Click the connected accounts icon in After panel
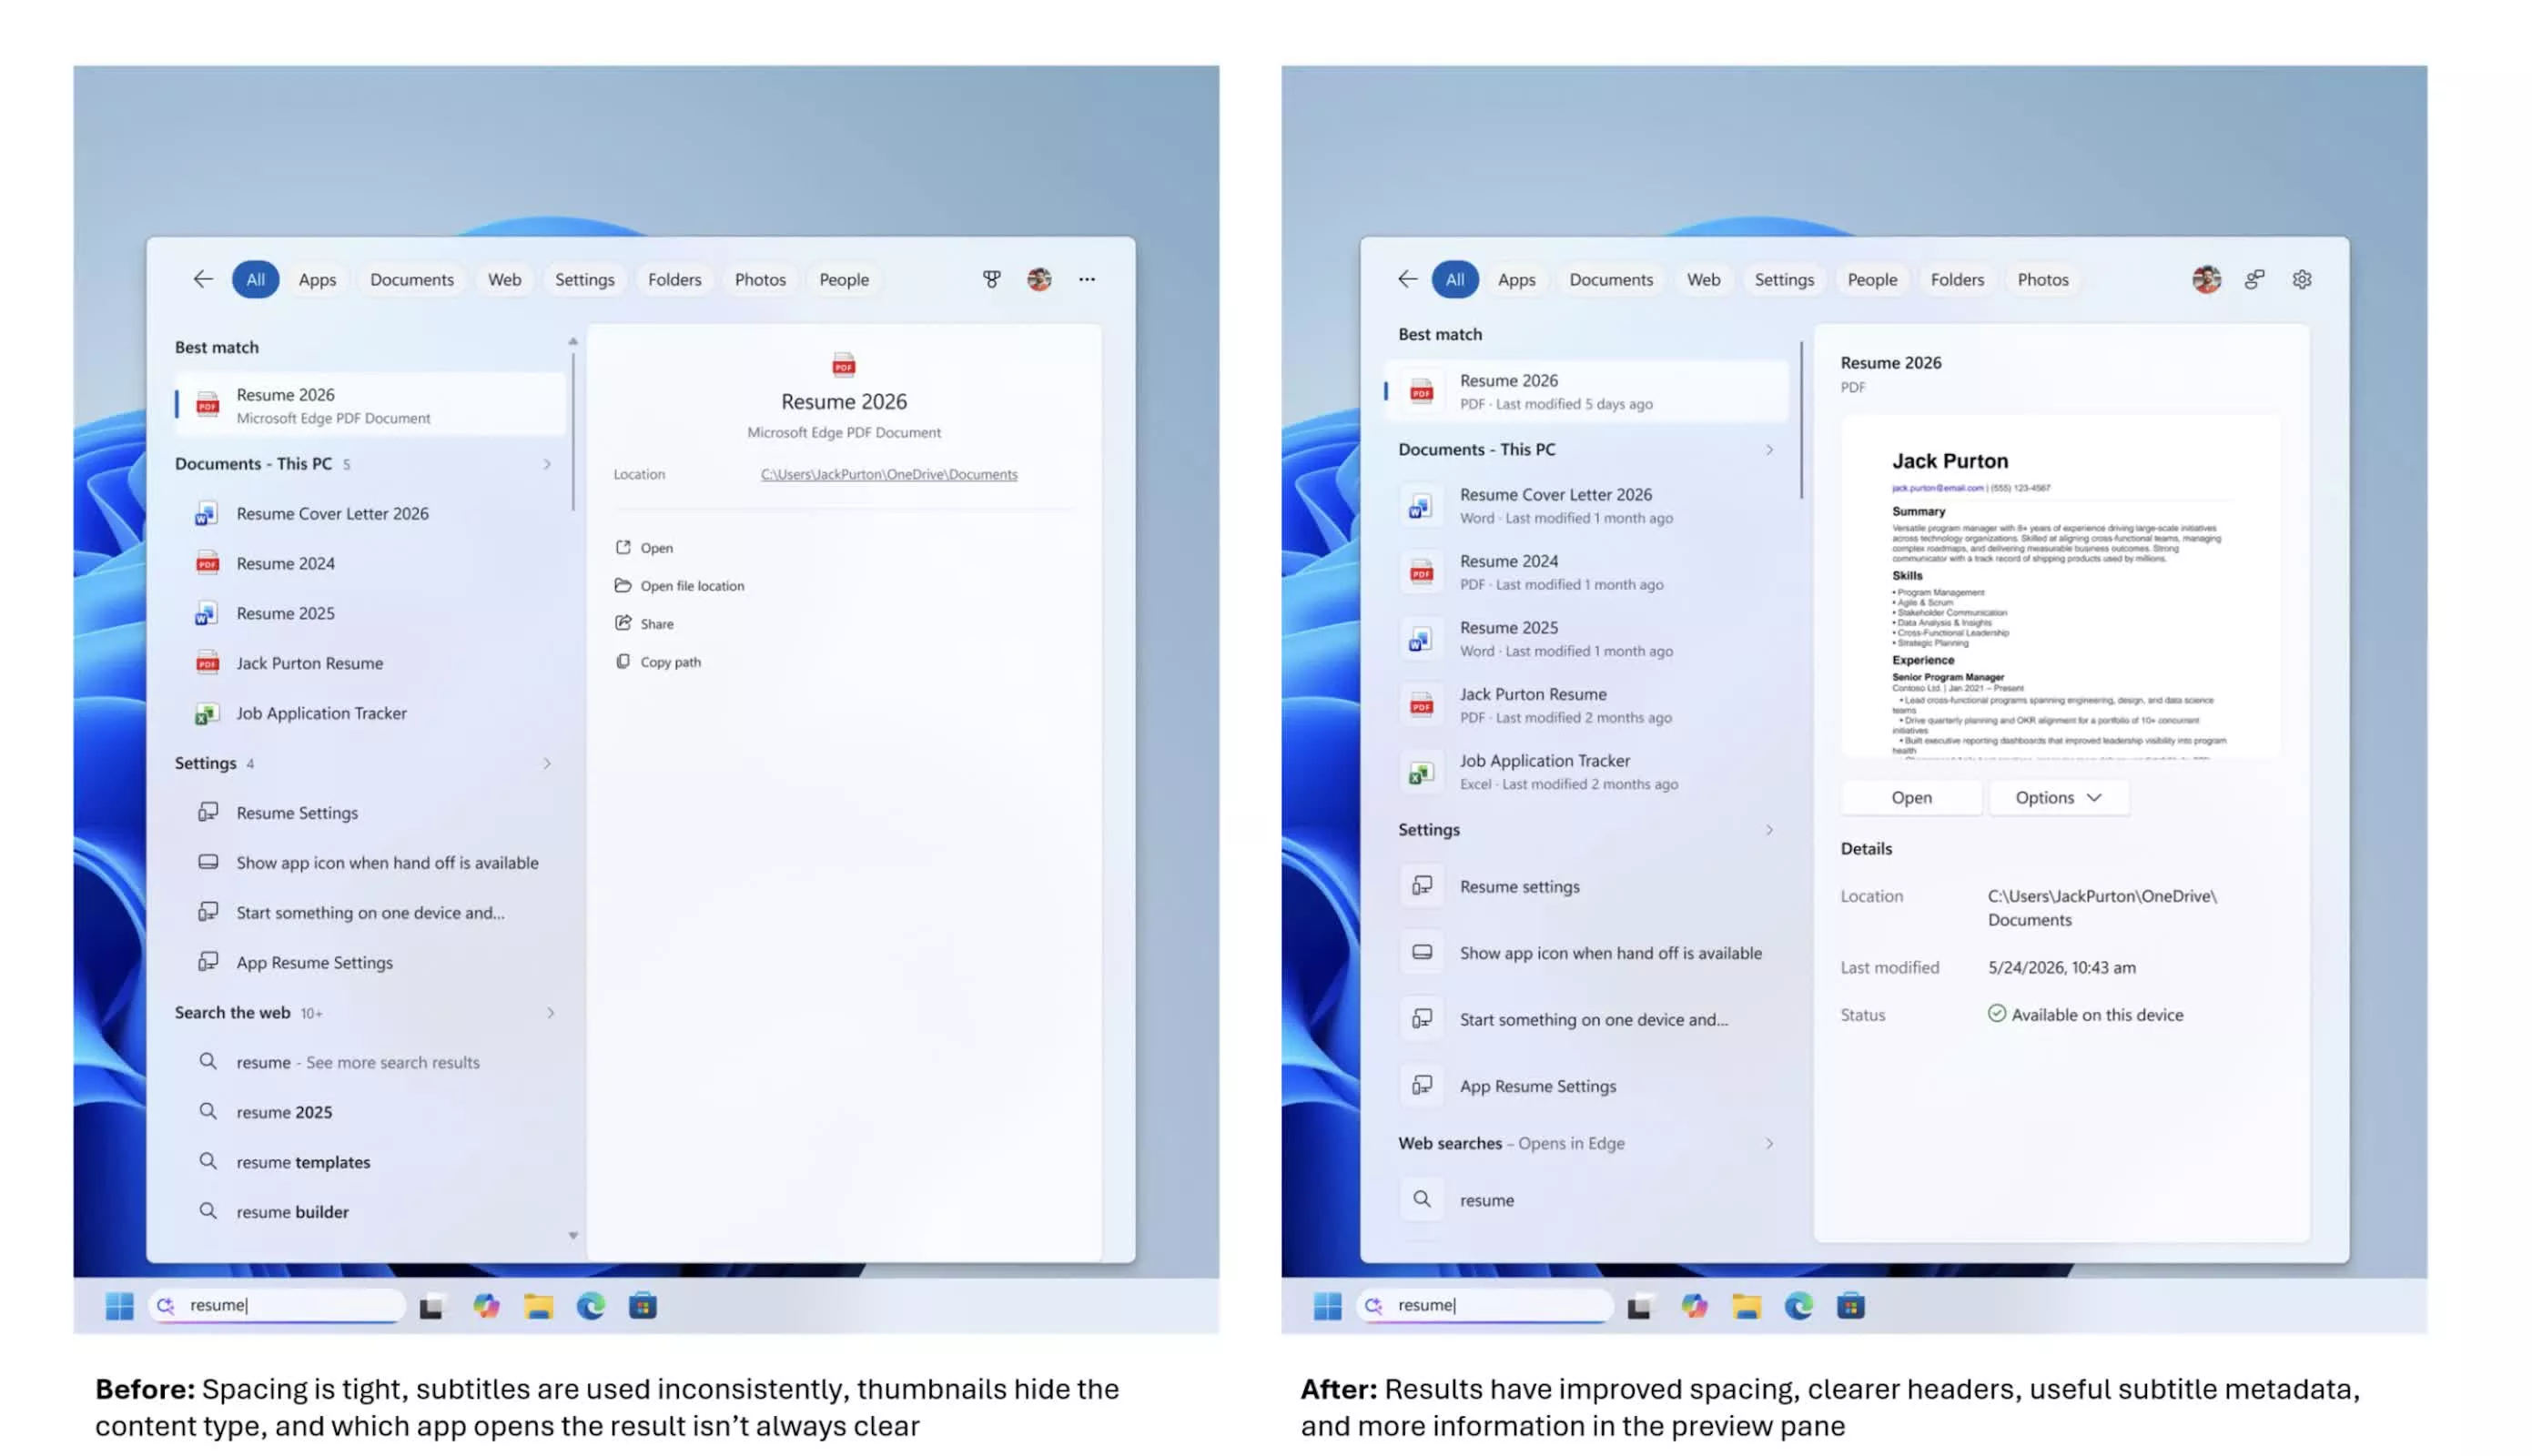 [2254, 279]
